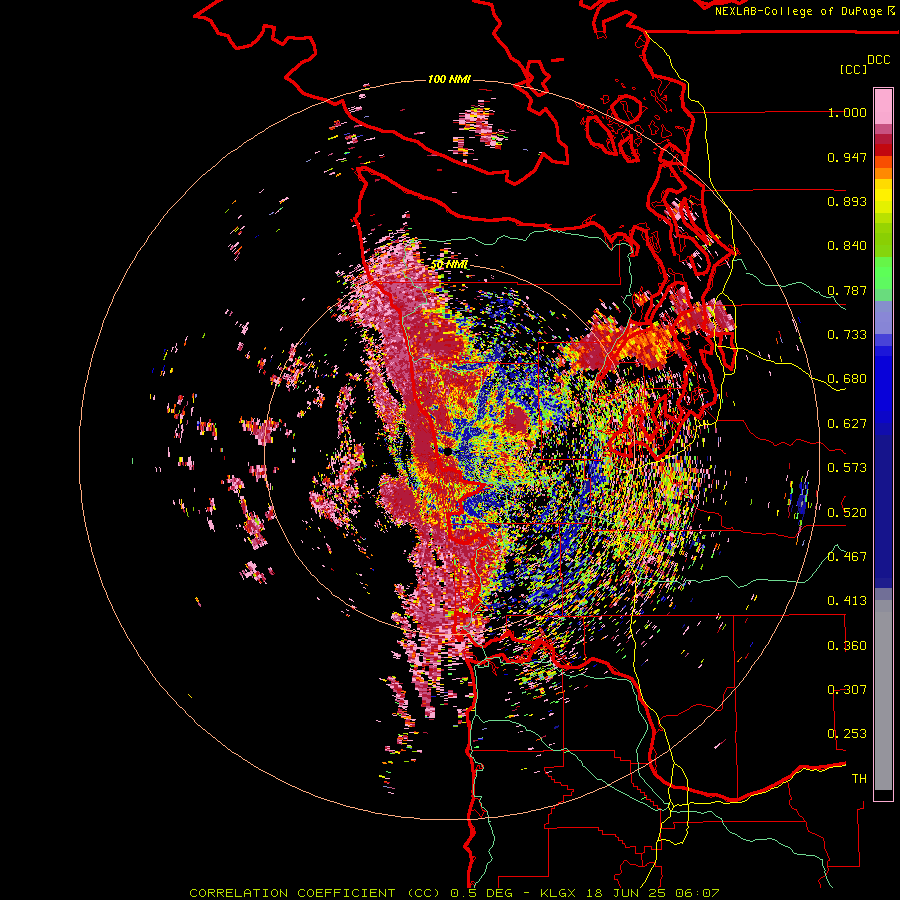Click the TH threshold label on the scale
The width and height of the screenshot is (900, 900).
[x=859, y=779]
